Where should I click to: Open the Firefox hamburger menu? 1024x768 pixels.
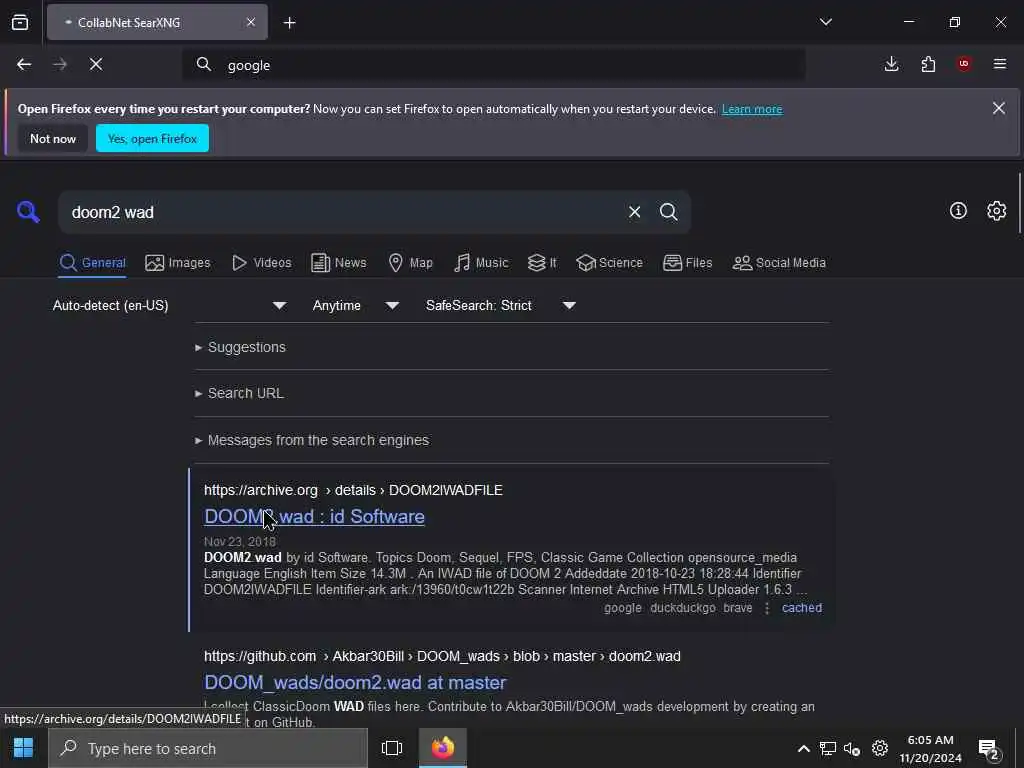(1000, 64)
